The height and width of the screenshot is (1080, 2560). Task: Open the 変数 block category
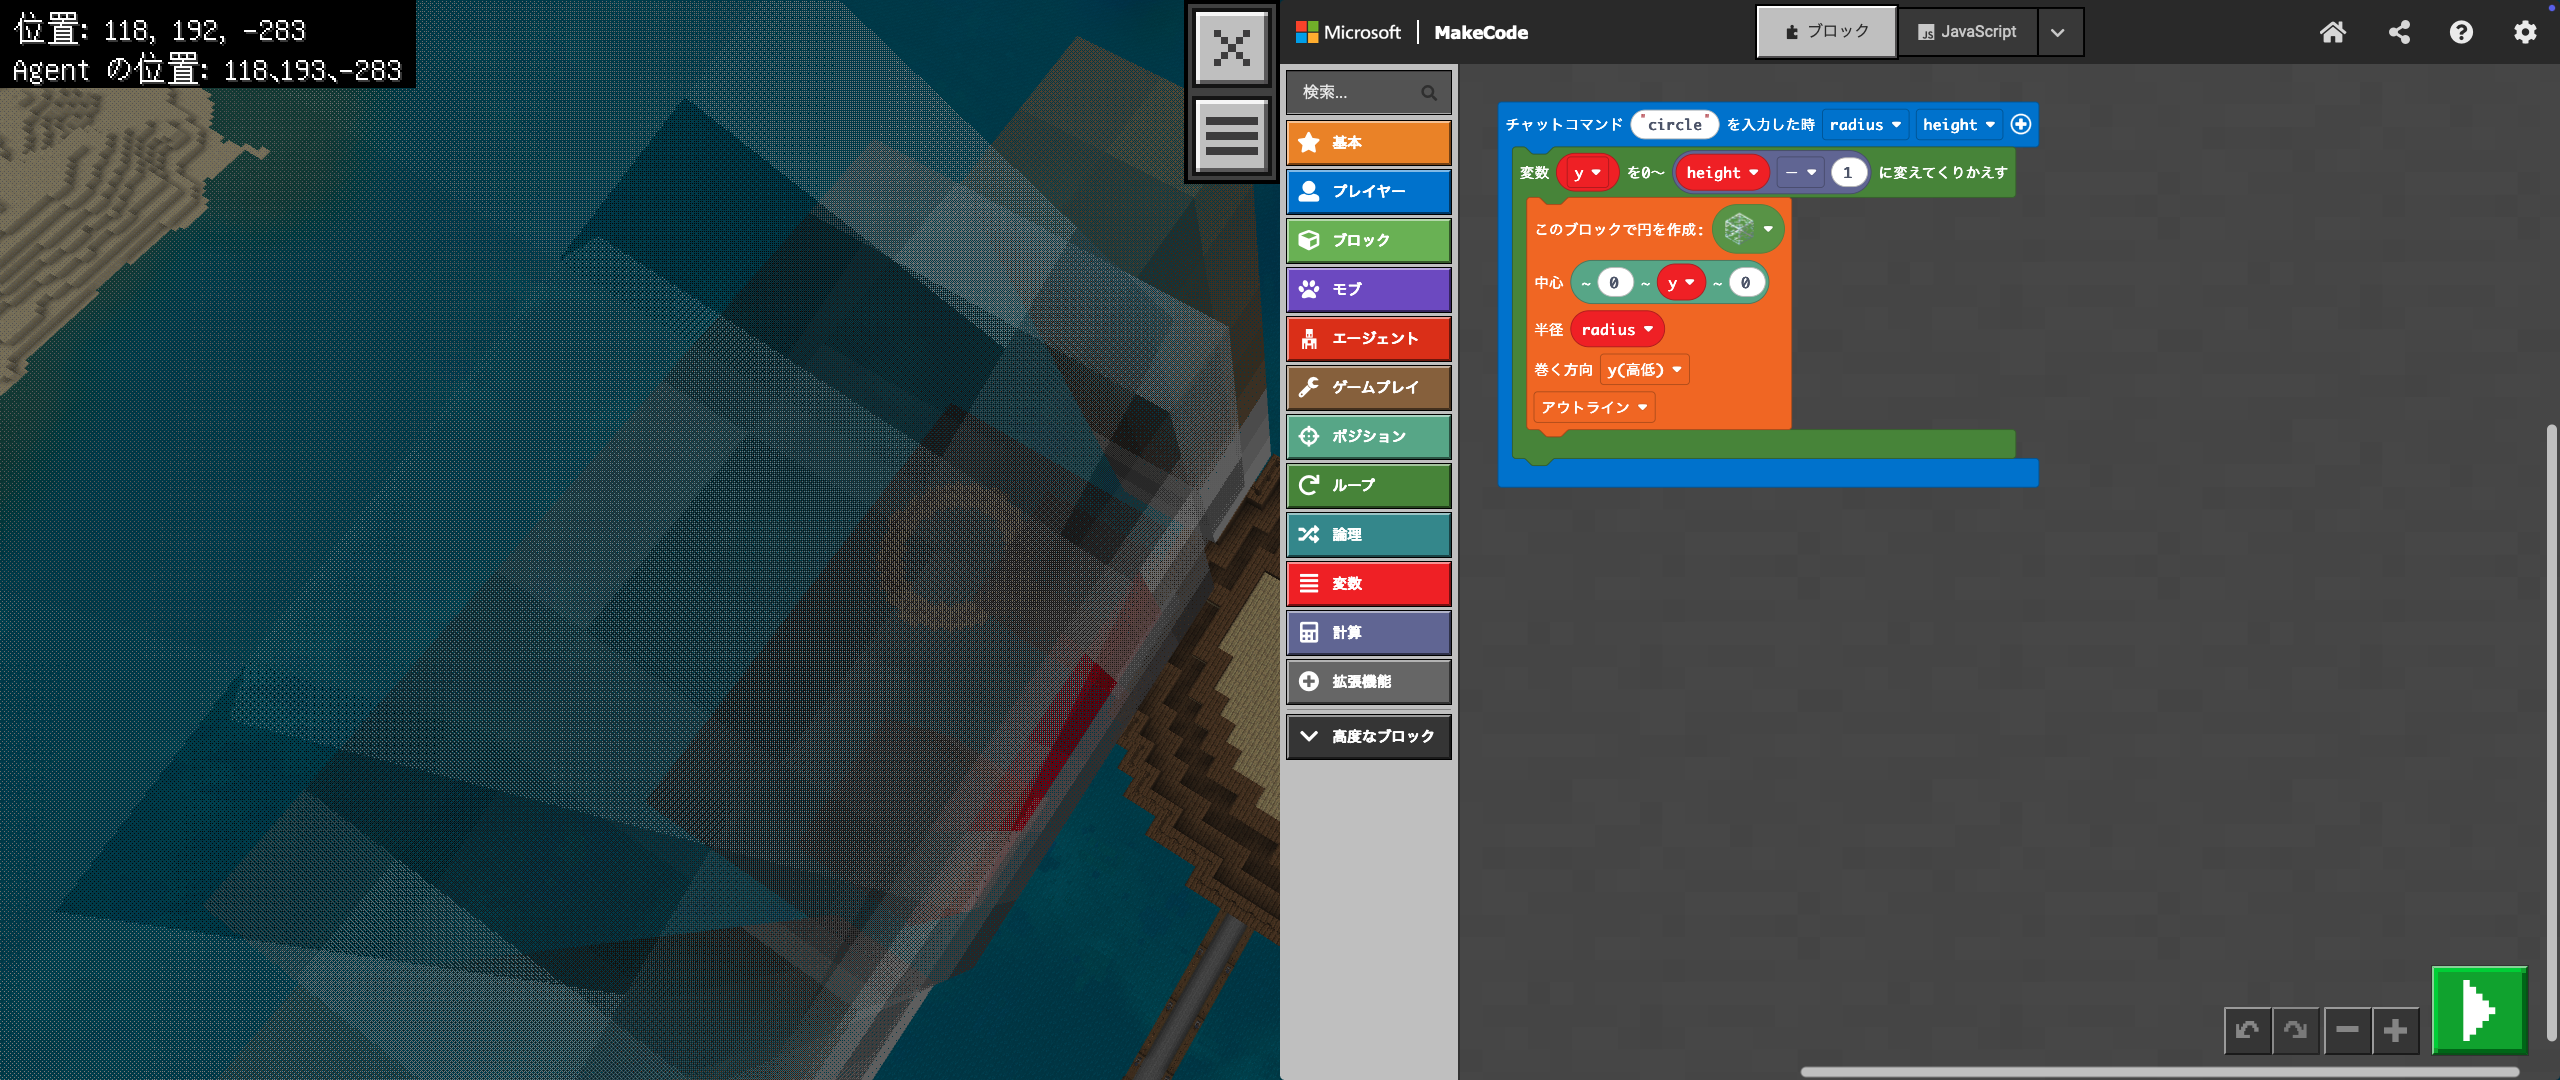(x=1368, y=584)
